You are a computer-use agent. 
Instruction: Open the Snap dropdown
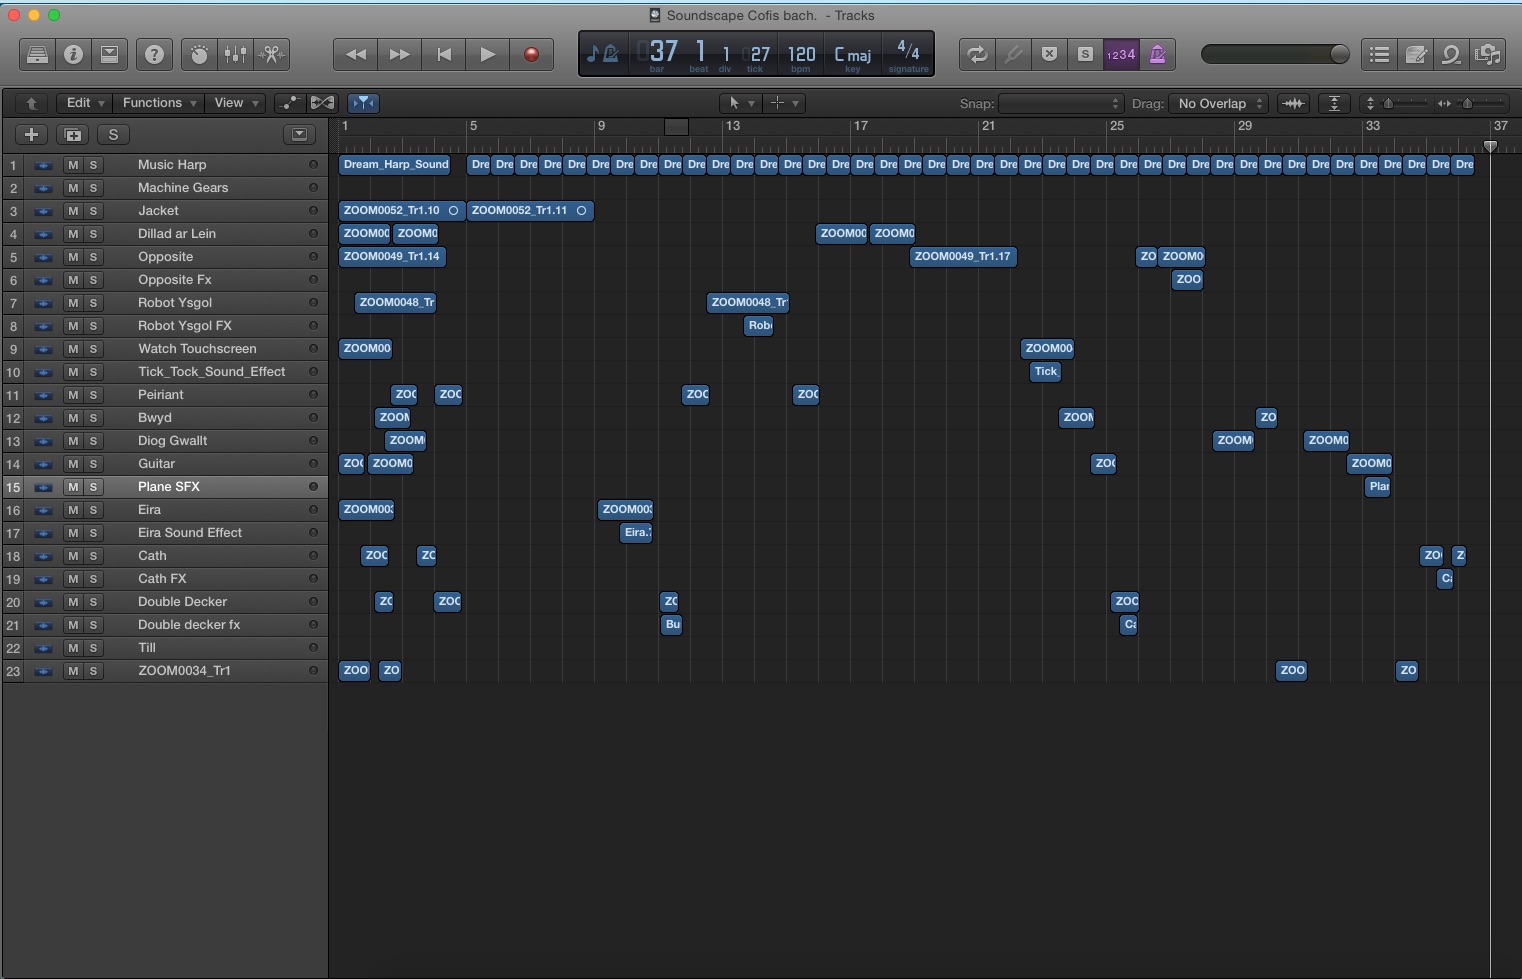pyautogui.click(x=1060, y=104)
